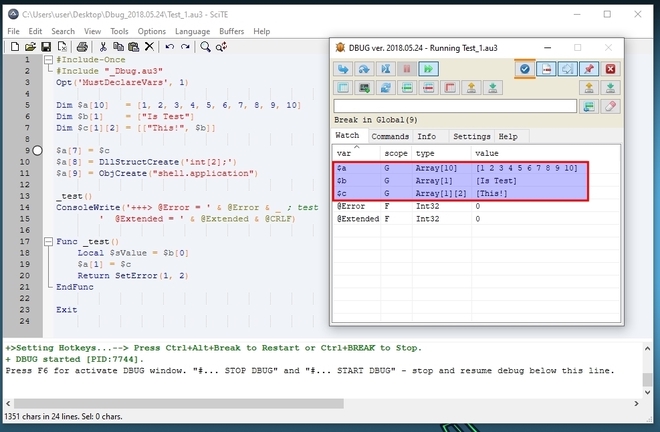
Task: Click the Step Into debug arrow icon
Action: 344,69
